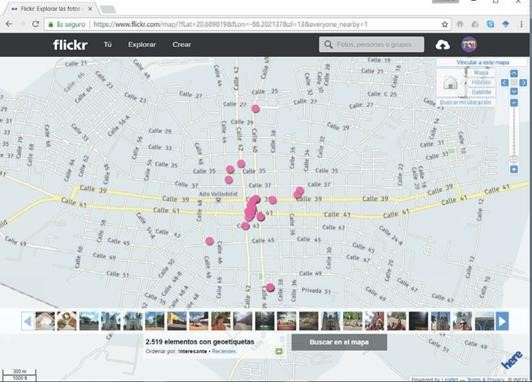Click the pink marker on Calle 27
The width and height of the screenshot is (532, 382).
pyautogui.click(x=255, y=109)
